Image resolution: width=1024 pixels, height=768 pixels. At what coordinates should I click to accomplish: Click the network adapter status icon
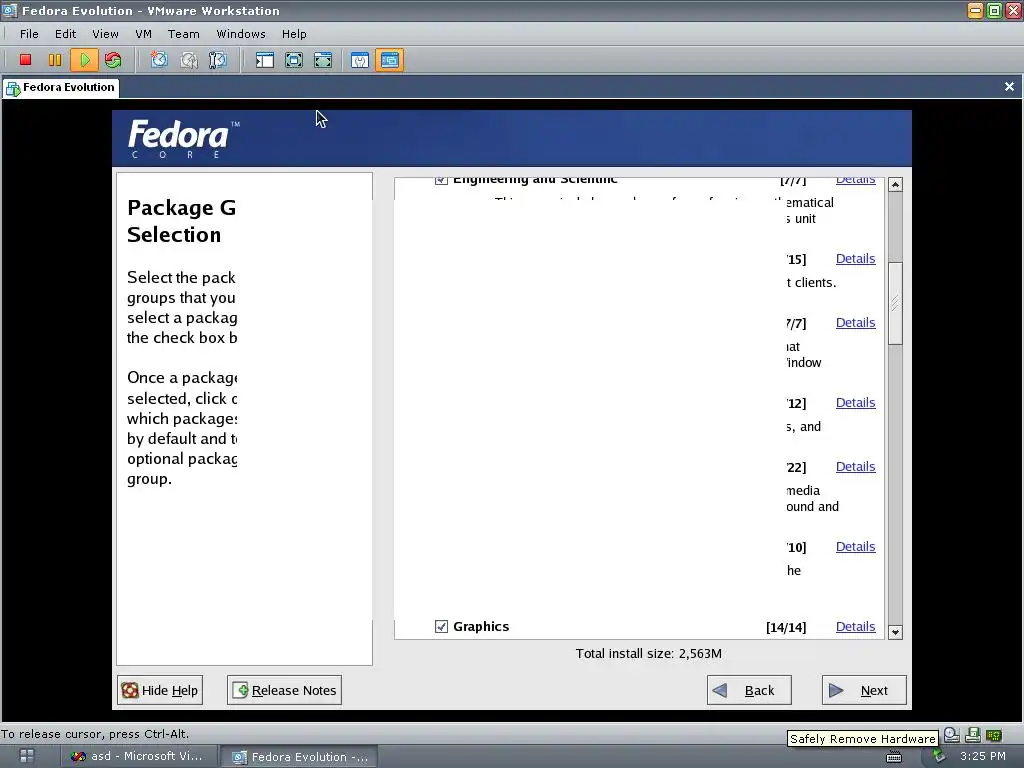[x=993, y=735]
